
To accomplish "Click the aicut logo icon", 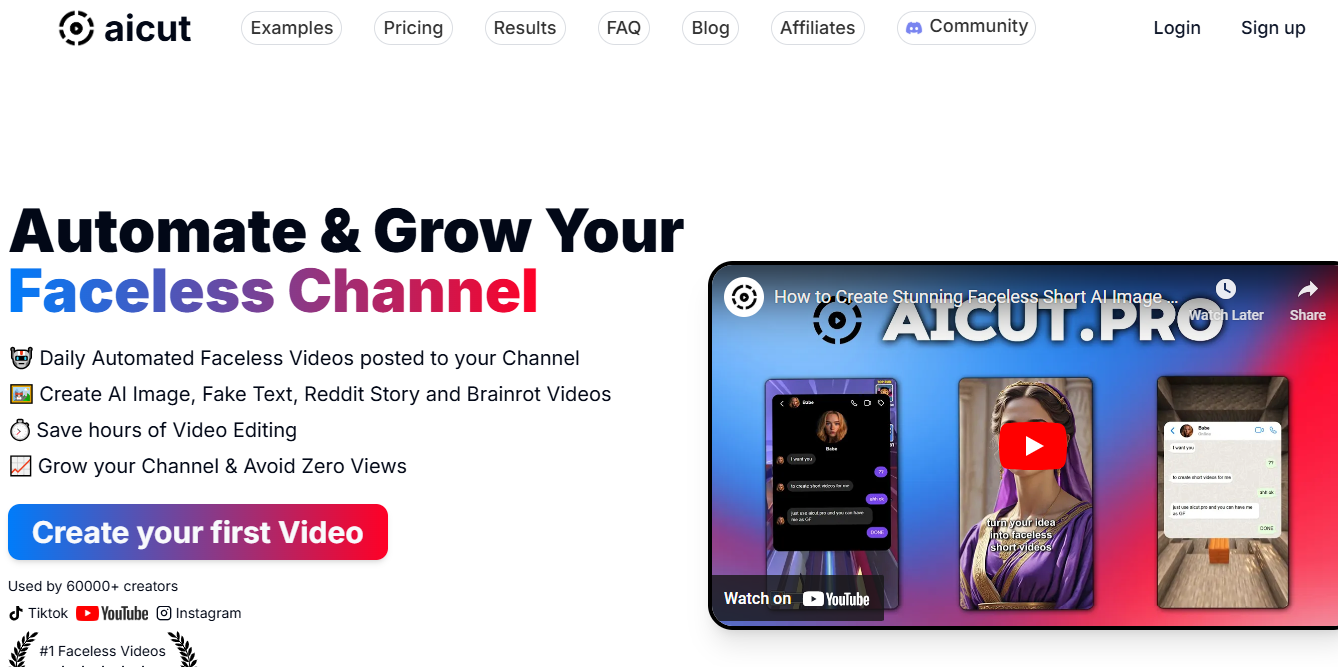I will coord(76,28).
